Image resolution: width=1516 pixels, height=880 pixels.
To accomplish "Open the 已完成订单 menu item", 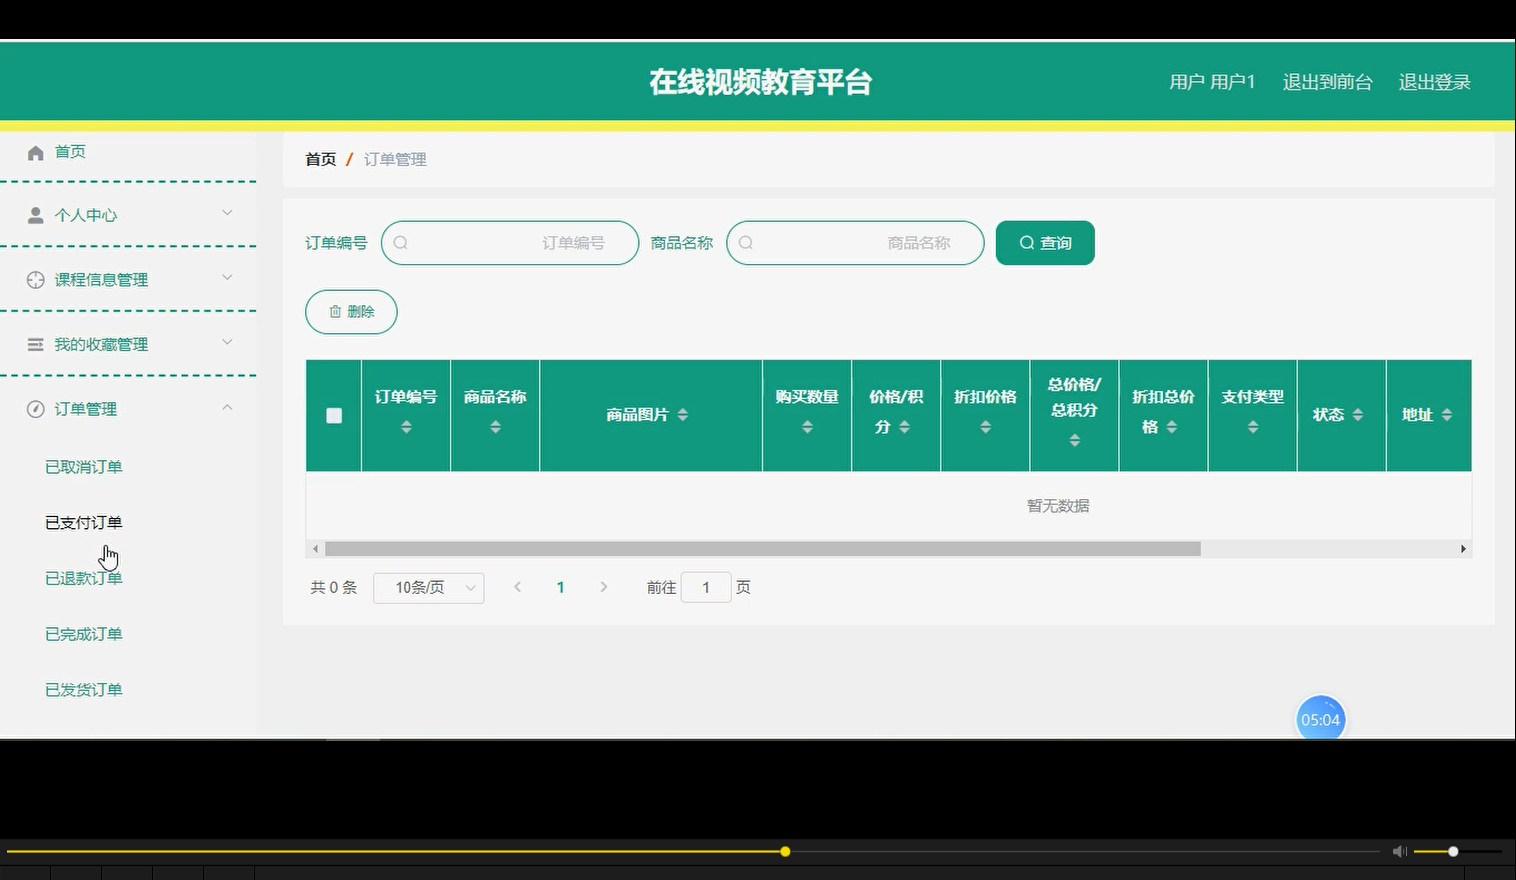I will (x=83, y=633).
